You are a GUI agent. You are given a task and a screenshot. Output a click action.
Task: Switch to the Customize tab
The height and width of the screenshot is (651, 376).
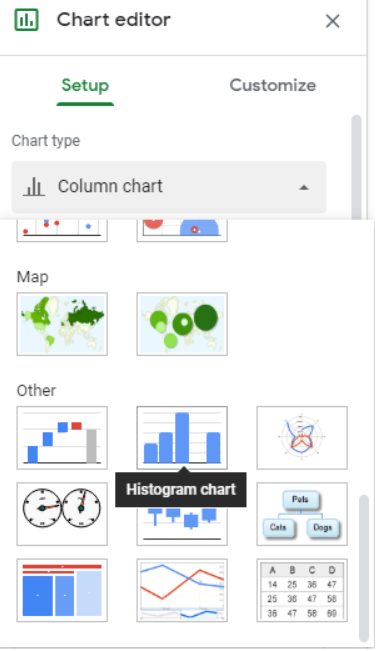click(x=273, y=86)
